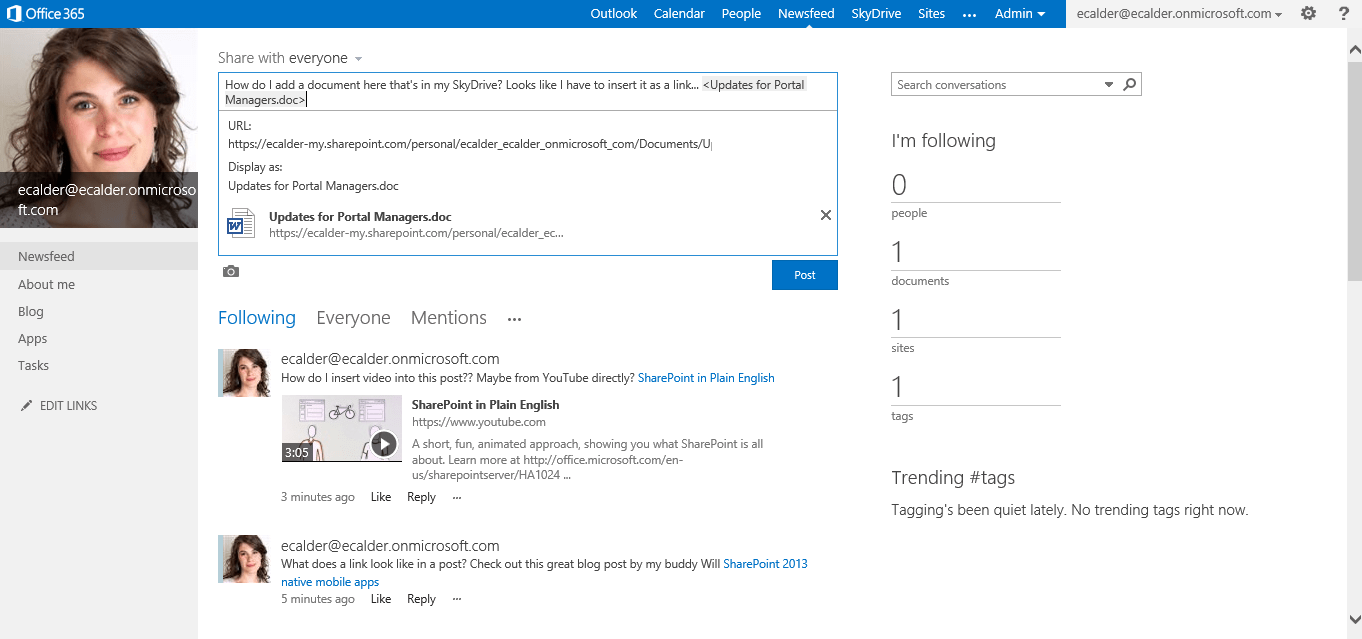This screenshot has width=1362, height=639.
Task: Open Sites in top navigation
Action: click(x=931, y=13)
